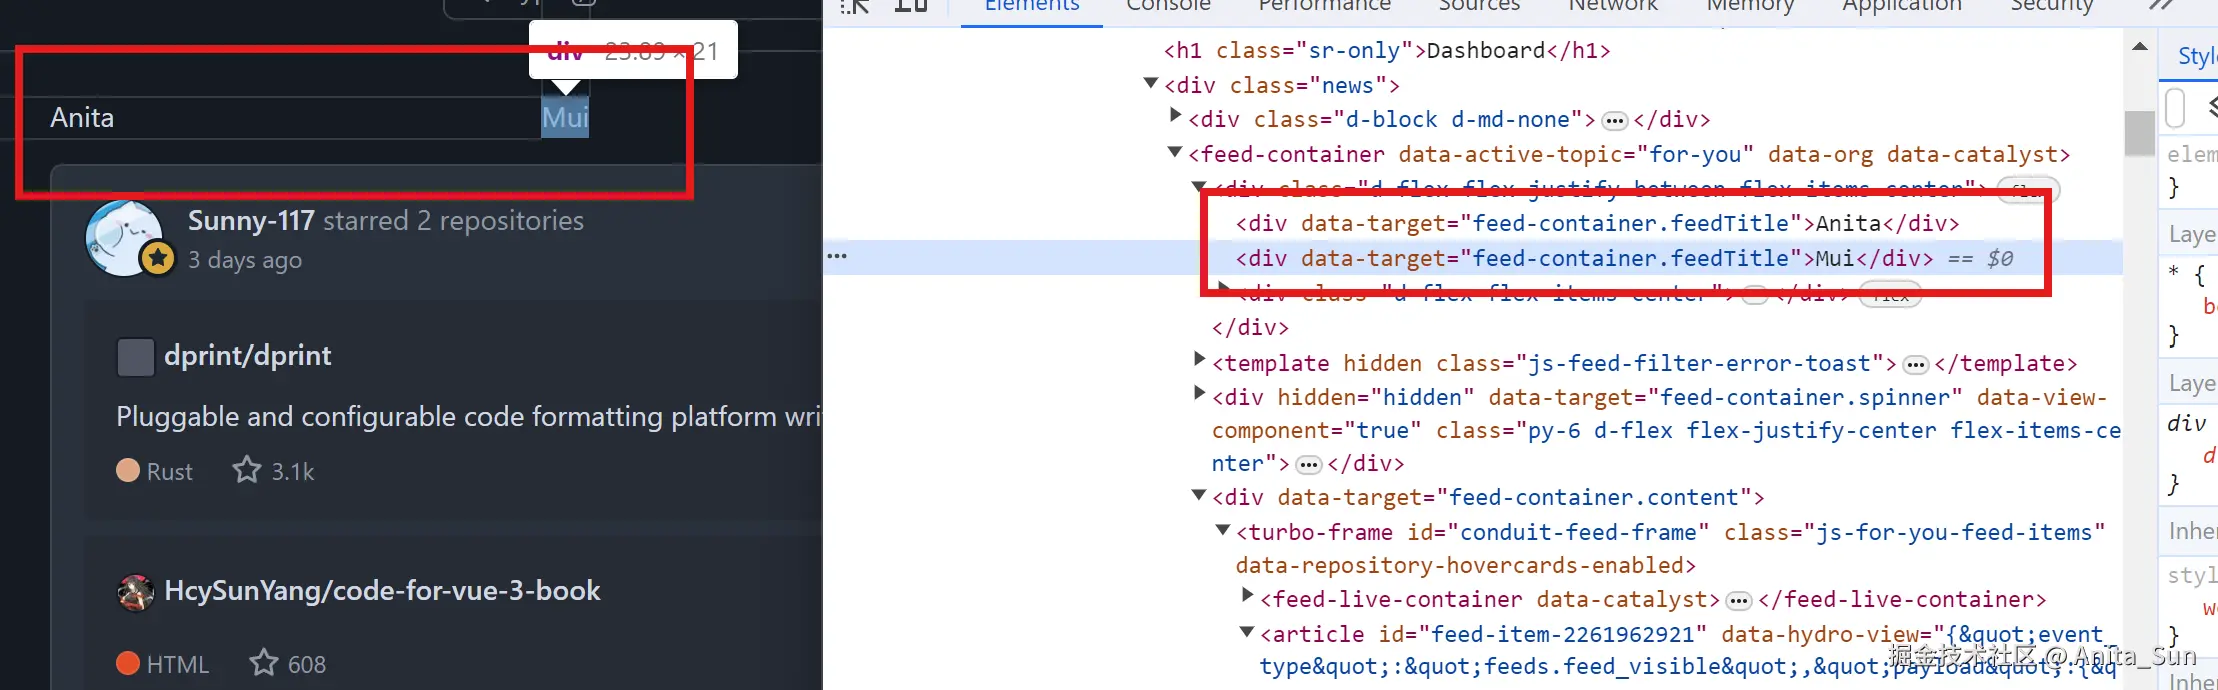Click the Rust language label

(169, 471)
